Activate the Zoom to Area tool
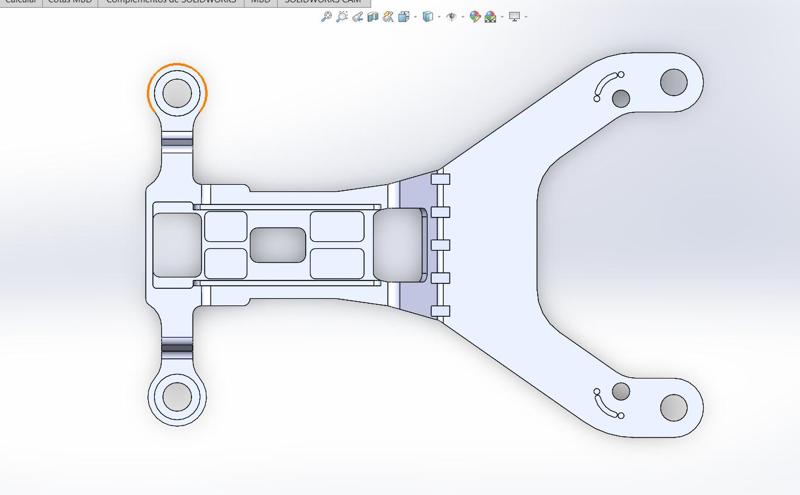The width and height of the screenshot is (800, 495). tap(342, 17)
